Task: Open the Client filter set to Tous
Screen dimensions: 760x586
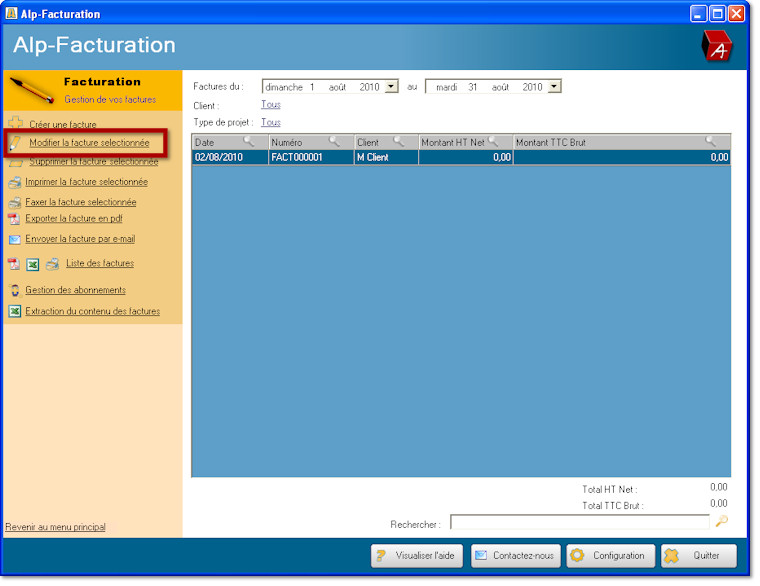Action: click(x=270, y=105)
